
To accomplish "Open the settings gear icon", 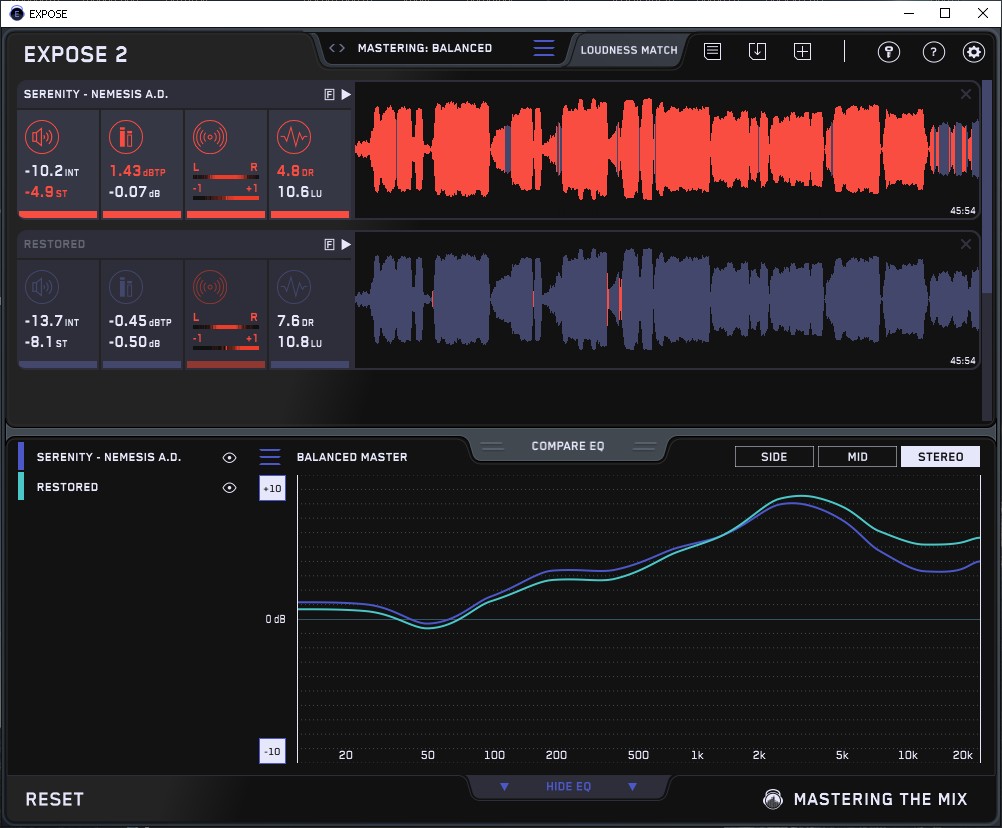I will tap(973, 52).
